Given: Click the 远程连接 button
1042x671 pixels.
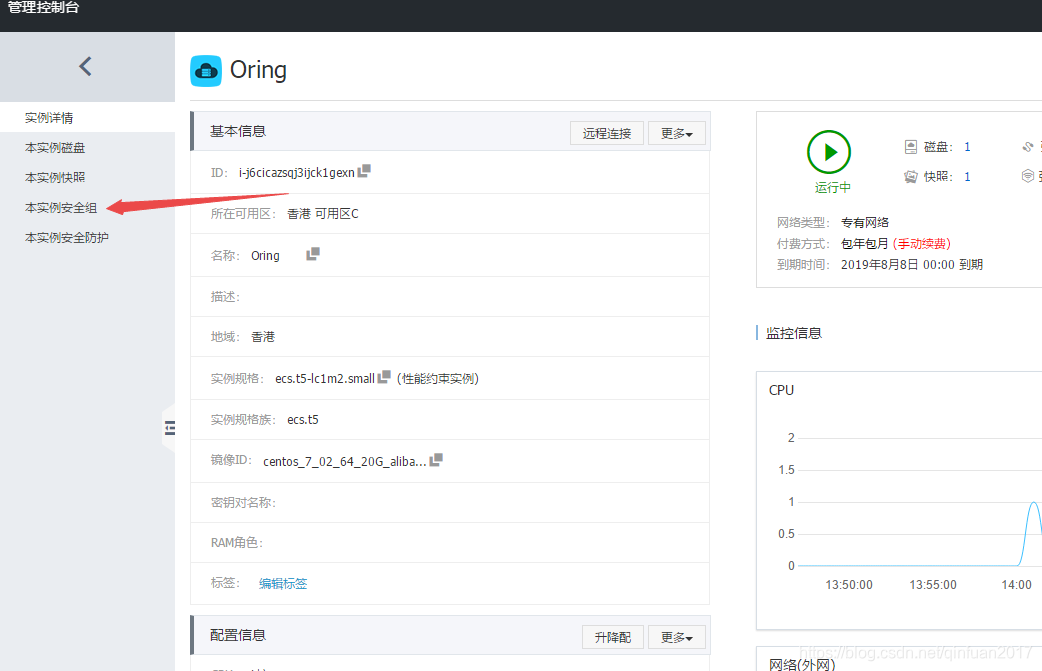Looking at the screenshot, I should click(607, 133).
